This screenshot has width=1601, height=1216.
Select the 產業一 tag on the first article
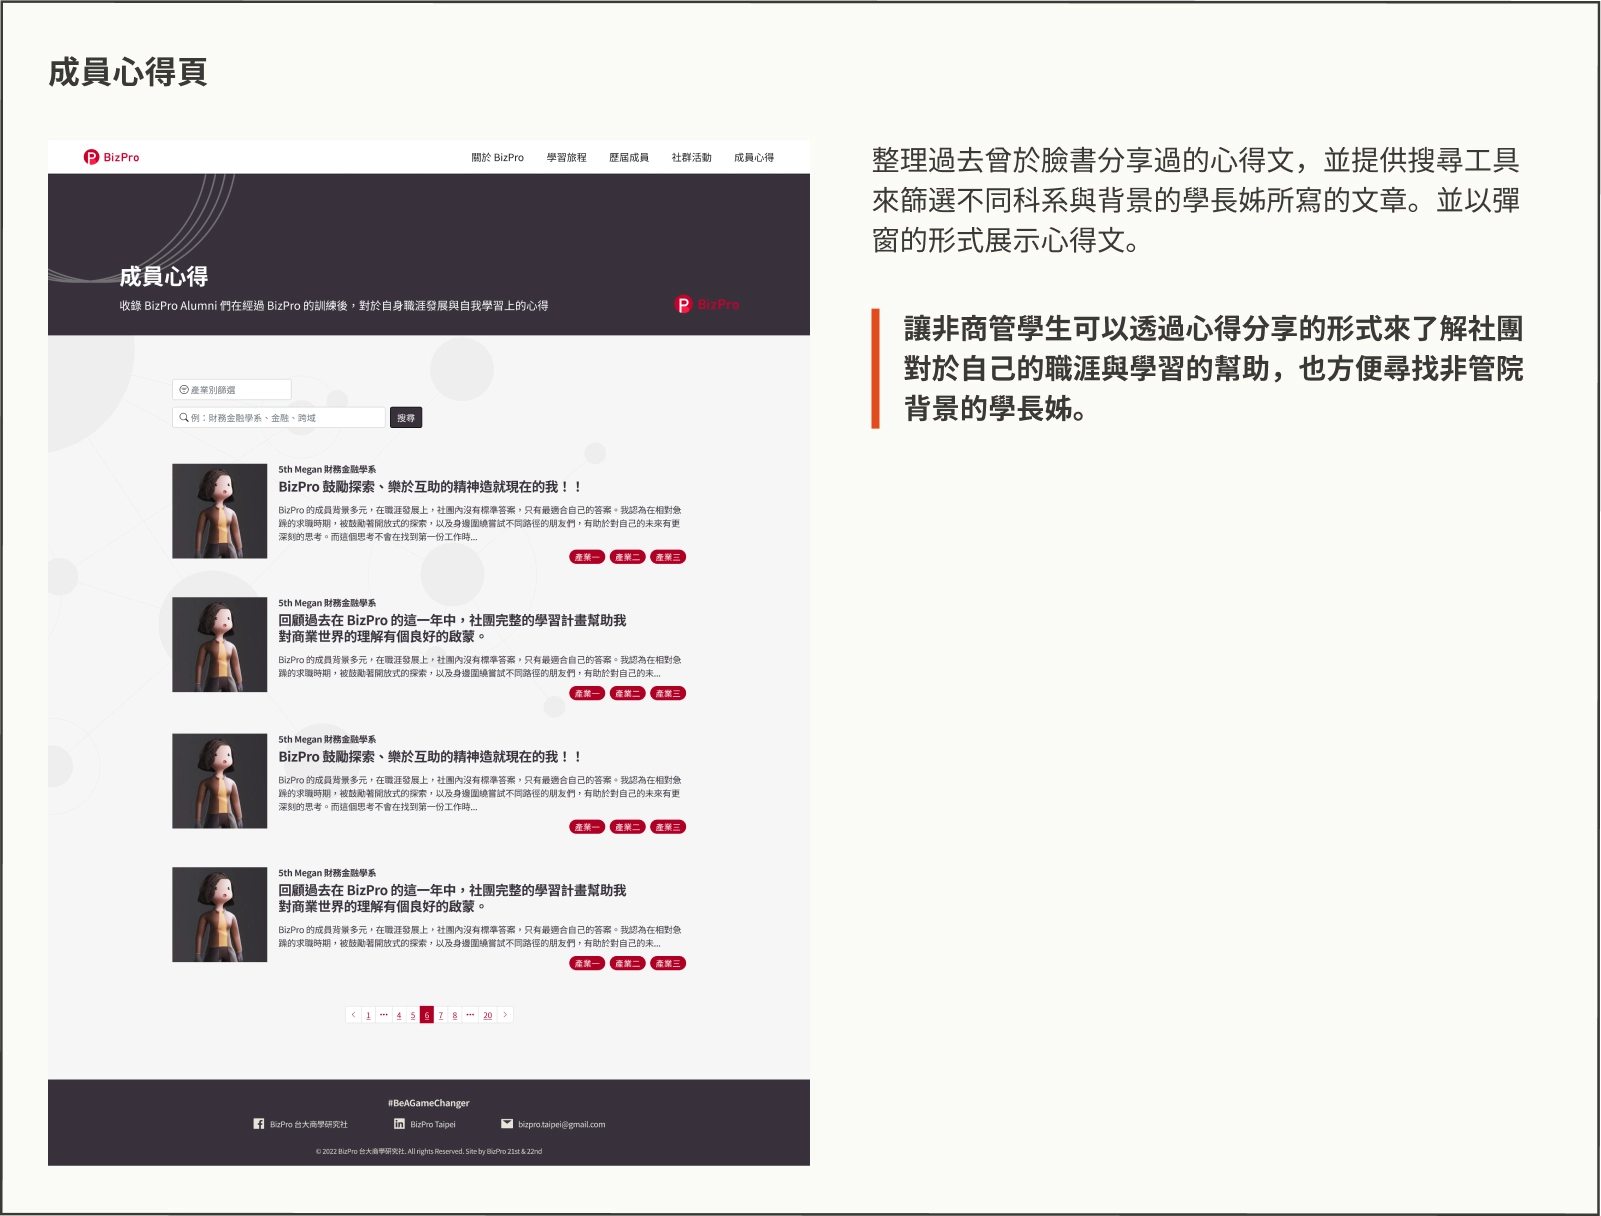coord(587,557)
